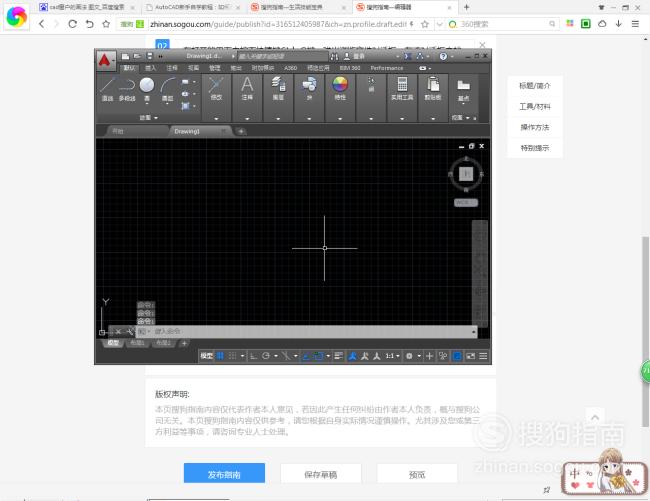The image size is (650, 501).
Task: Open the Properties (特性) color wheel panel
Action: tap(340, 89)
